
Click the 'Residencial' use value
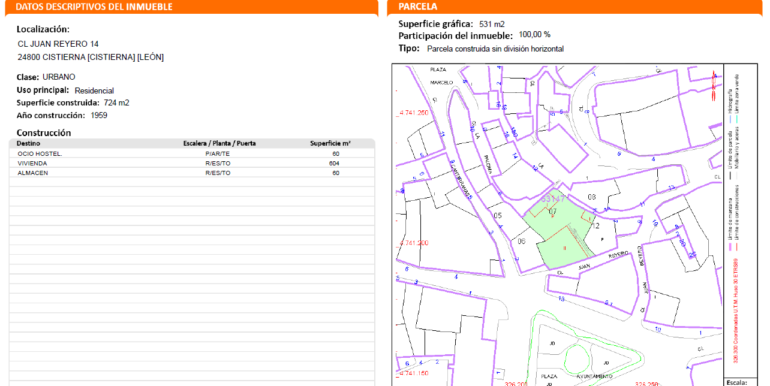tap(94, 91)
